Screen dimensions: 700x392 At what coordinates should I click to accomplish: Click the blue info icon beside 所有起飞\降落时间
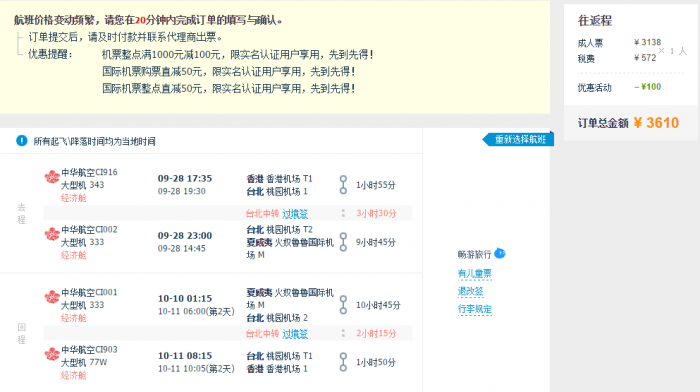[x=21, y=141]
